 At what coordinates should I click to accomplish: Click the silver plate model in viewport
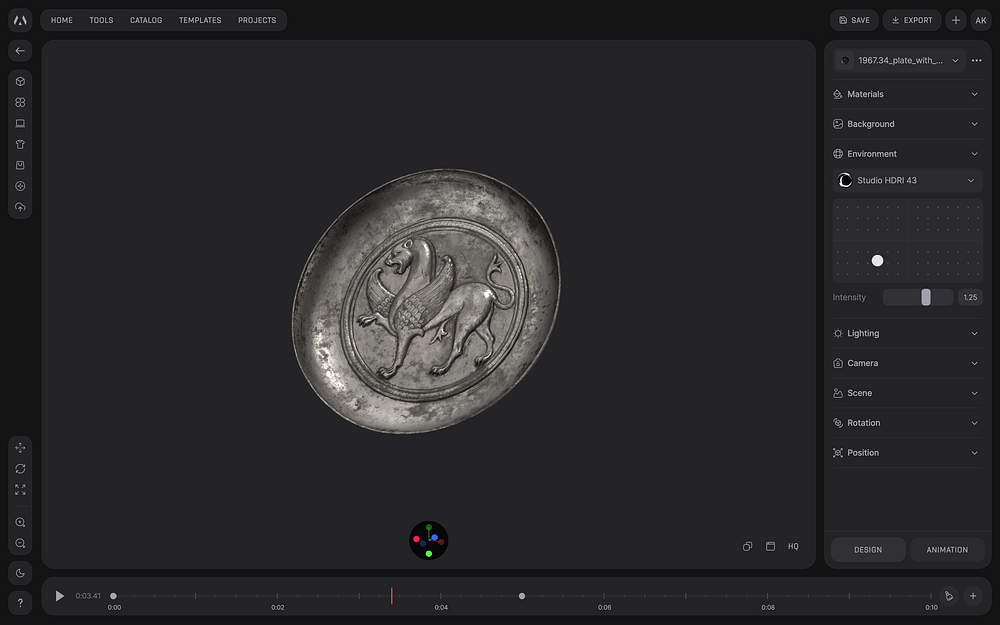426,301
